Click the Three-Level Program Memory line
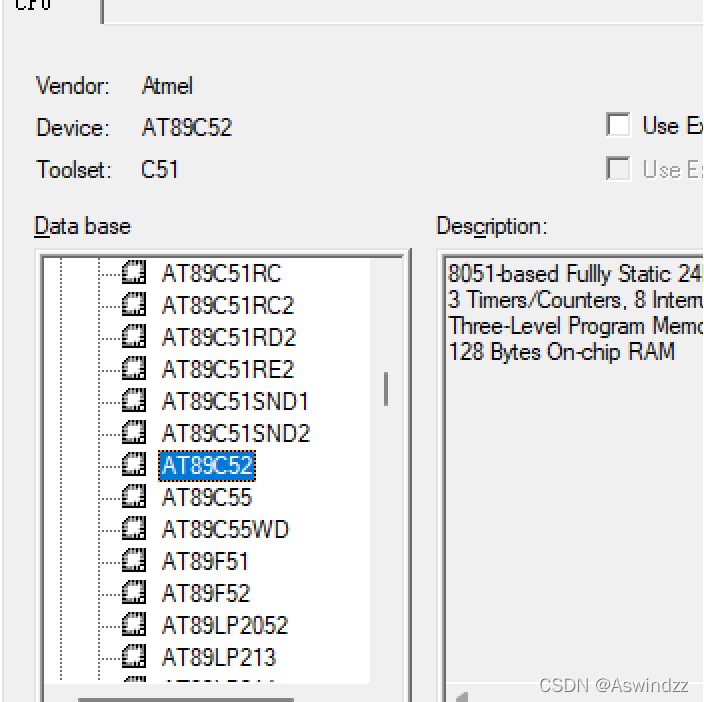The height and width of the screenshot is (702, 704). [x=575, y=325]
